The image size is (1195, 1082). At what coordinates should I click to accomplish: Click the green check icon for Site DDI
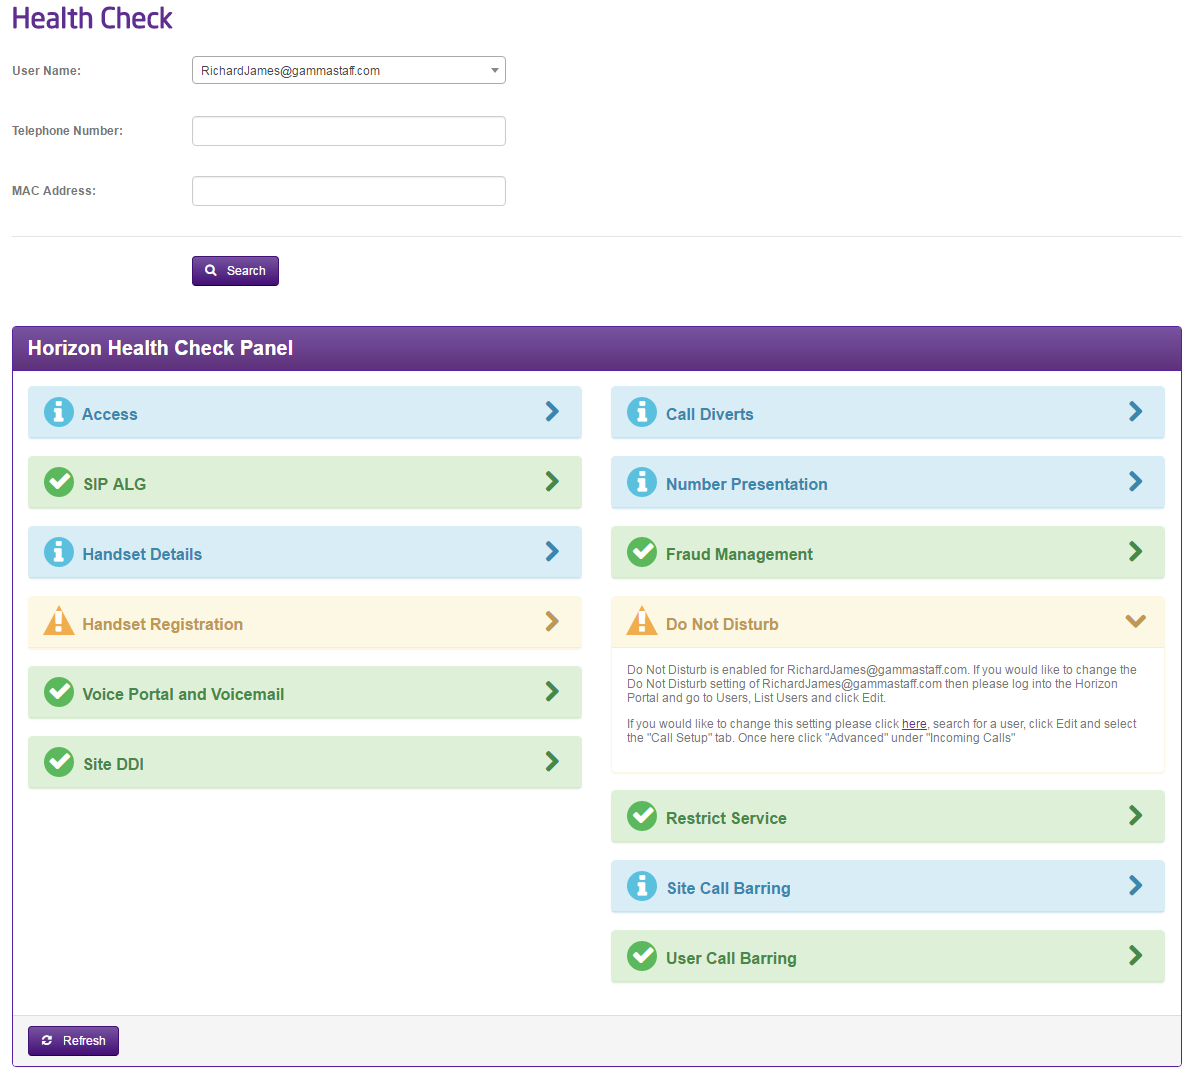[x=59, y=763]
